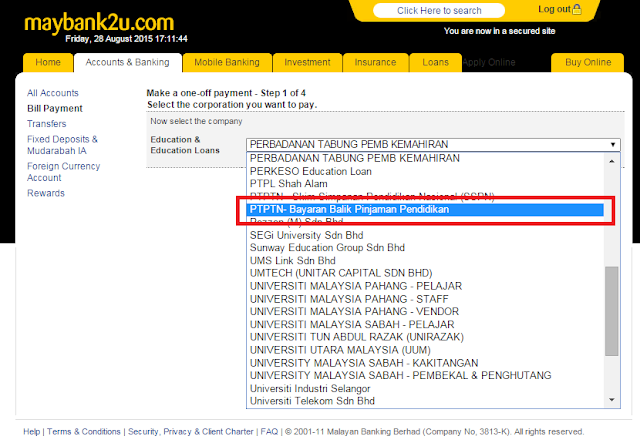Click the search box at the top
This screenshot has width=640, height=443.
(439, 11)
